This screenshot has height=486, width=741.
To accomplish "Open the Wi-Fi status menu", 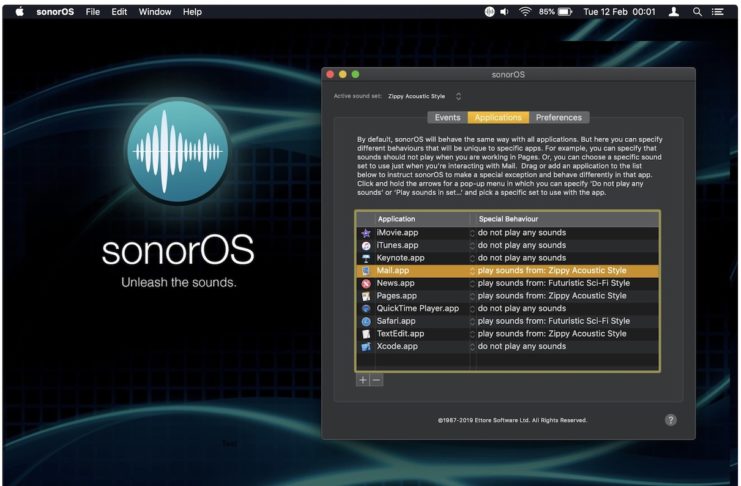I will pos(525,12).
